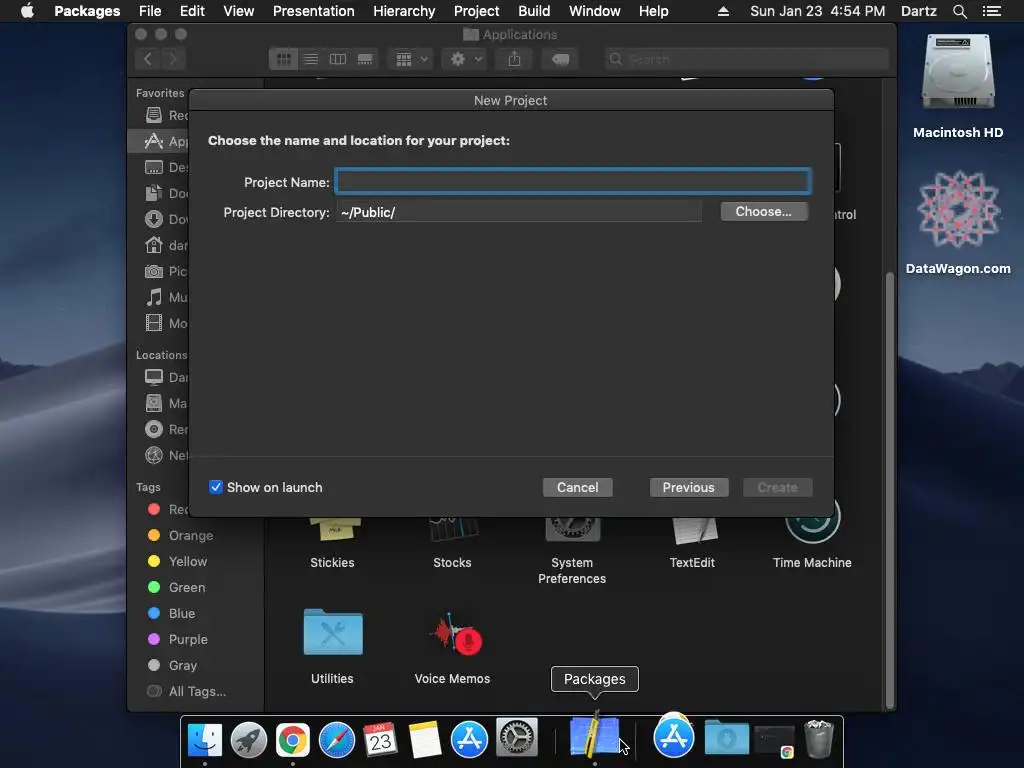Select Green tag in Finder sidebar
Image resolution: width=1024 pixels, height=768 pixels.
pyautogui.click(x=187, y=588)
